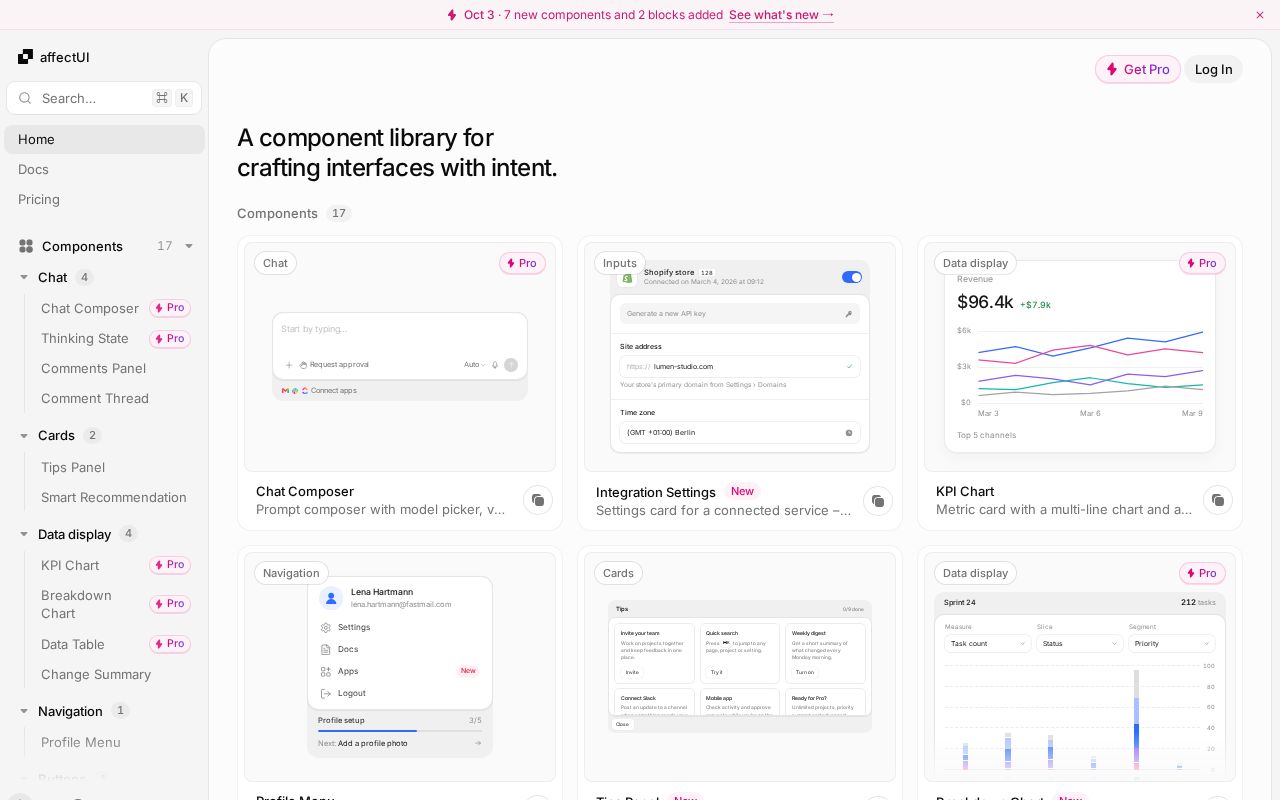
Task: Open Docs from the sidebar
Action: click(33, 169)
